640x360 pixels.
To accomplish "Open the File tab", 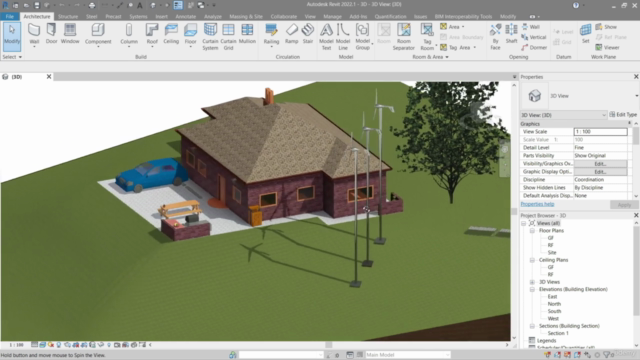I will [10, 16].
